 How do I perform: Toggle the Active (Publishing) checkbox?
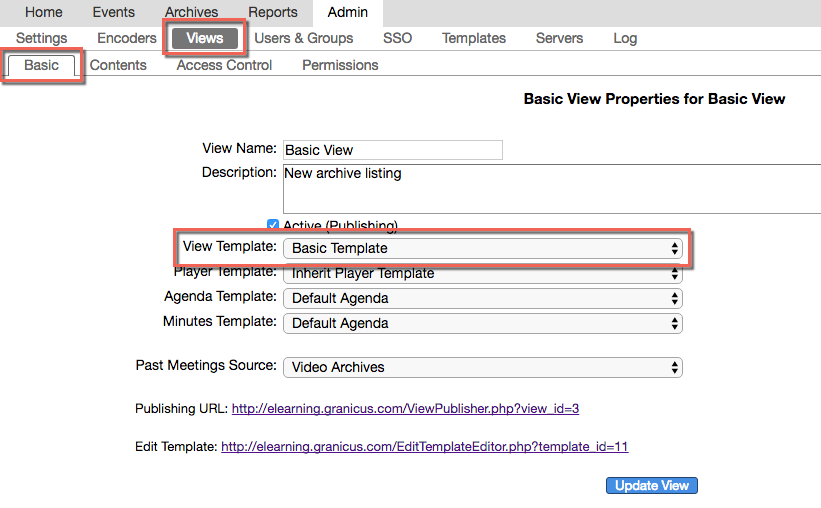(x=273, y=224)
